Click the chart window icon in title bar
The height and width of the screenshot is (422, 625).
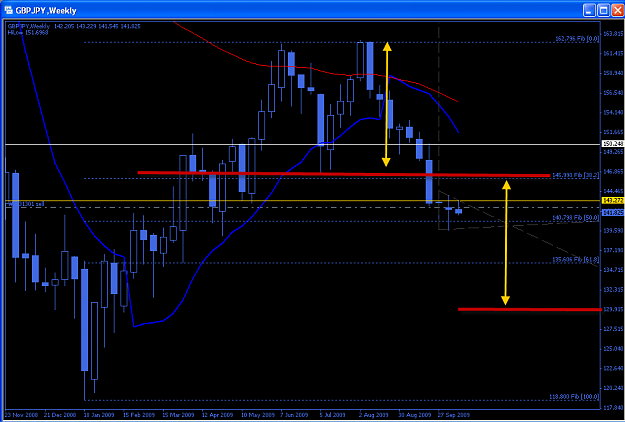(8, 10)
